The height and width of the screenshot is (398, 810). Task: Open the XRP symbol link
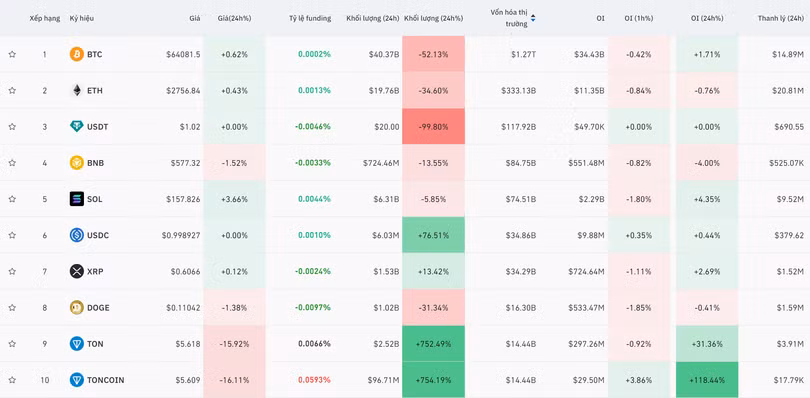95,271
